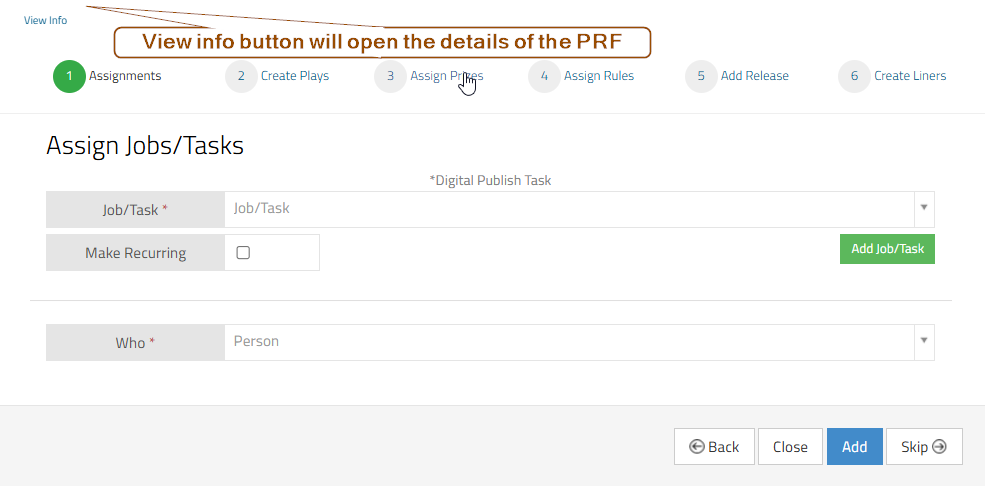Click the step 2 number circle
Viewport: 986px width, 486px height.
pos(241,76)
